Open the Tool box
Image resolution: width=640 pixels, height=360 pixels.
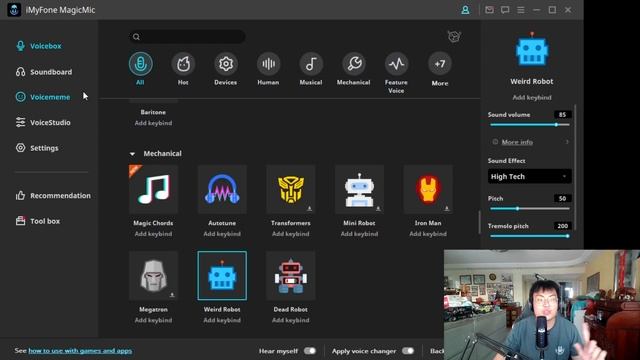38,221
